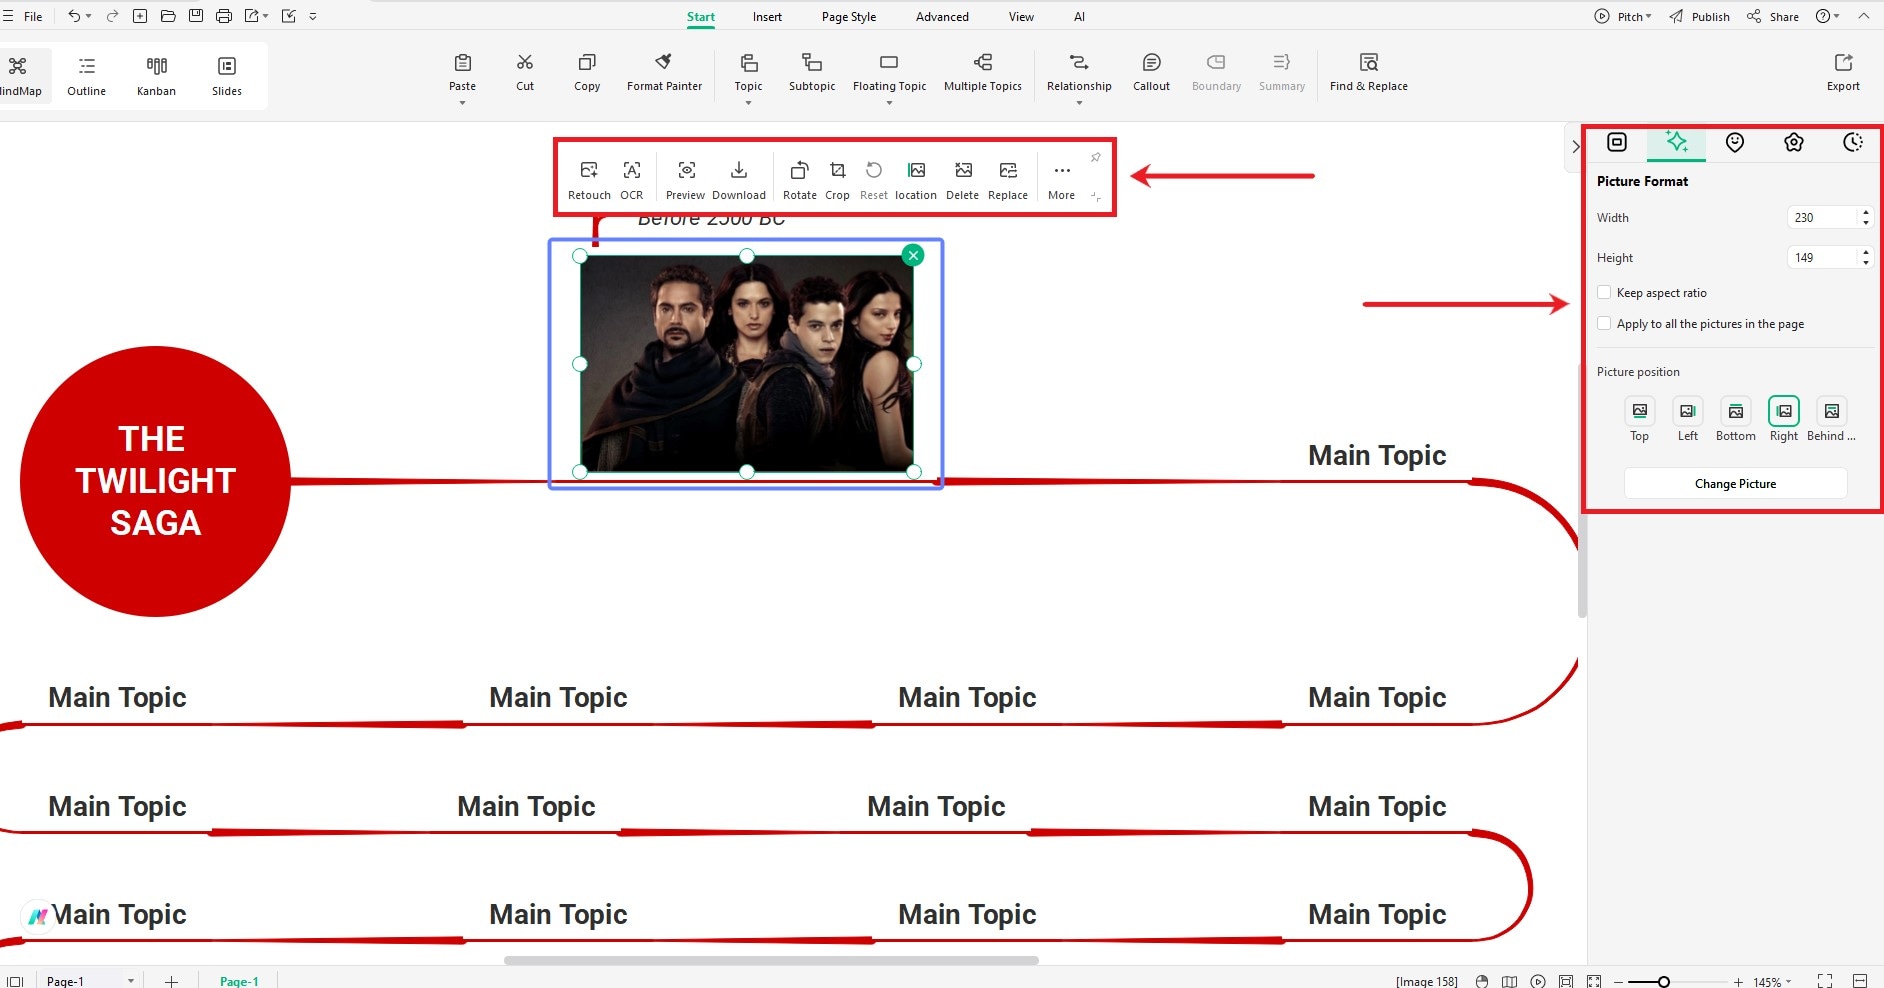Set picture position to Top
This screenshot has width=1884, height=988.
(x=1640, y=411)
